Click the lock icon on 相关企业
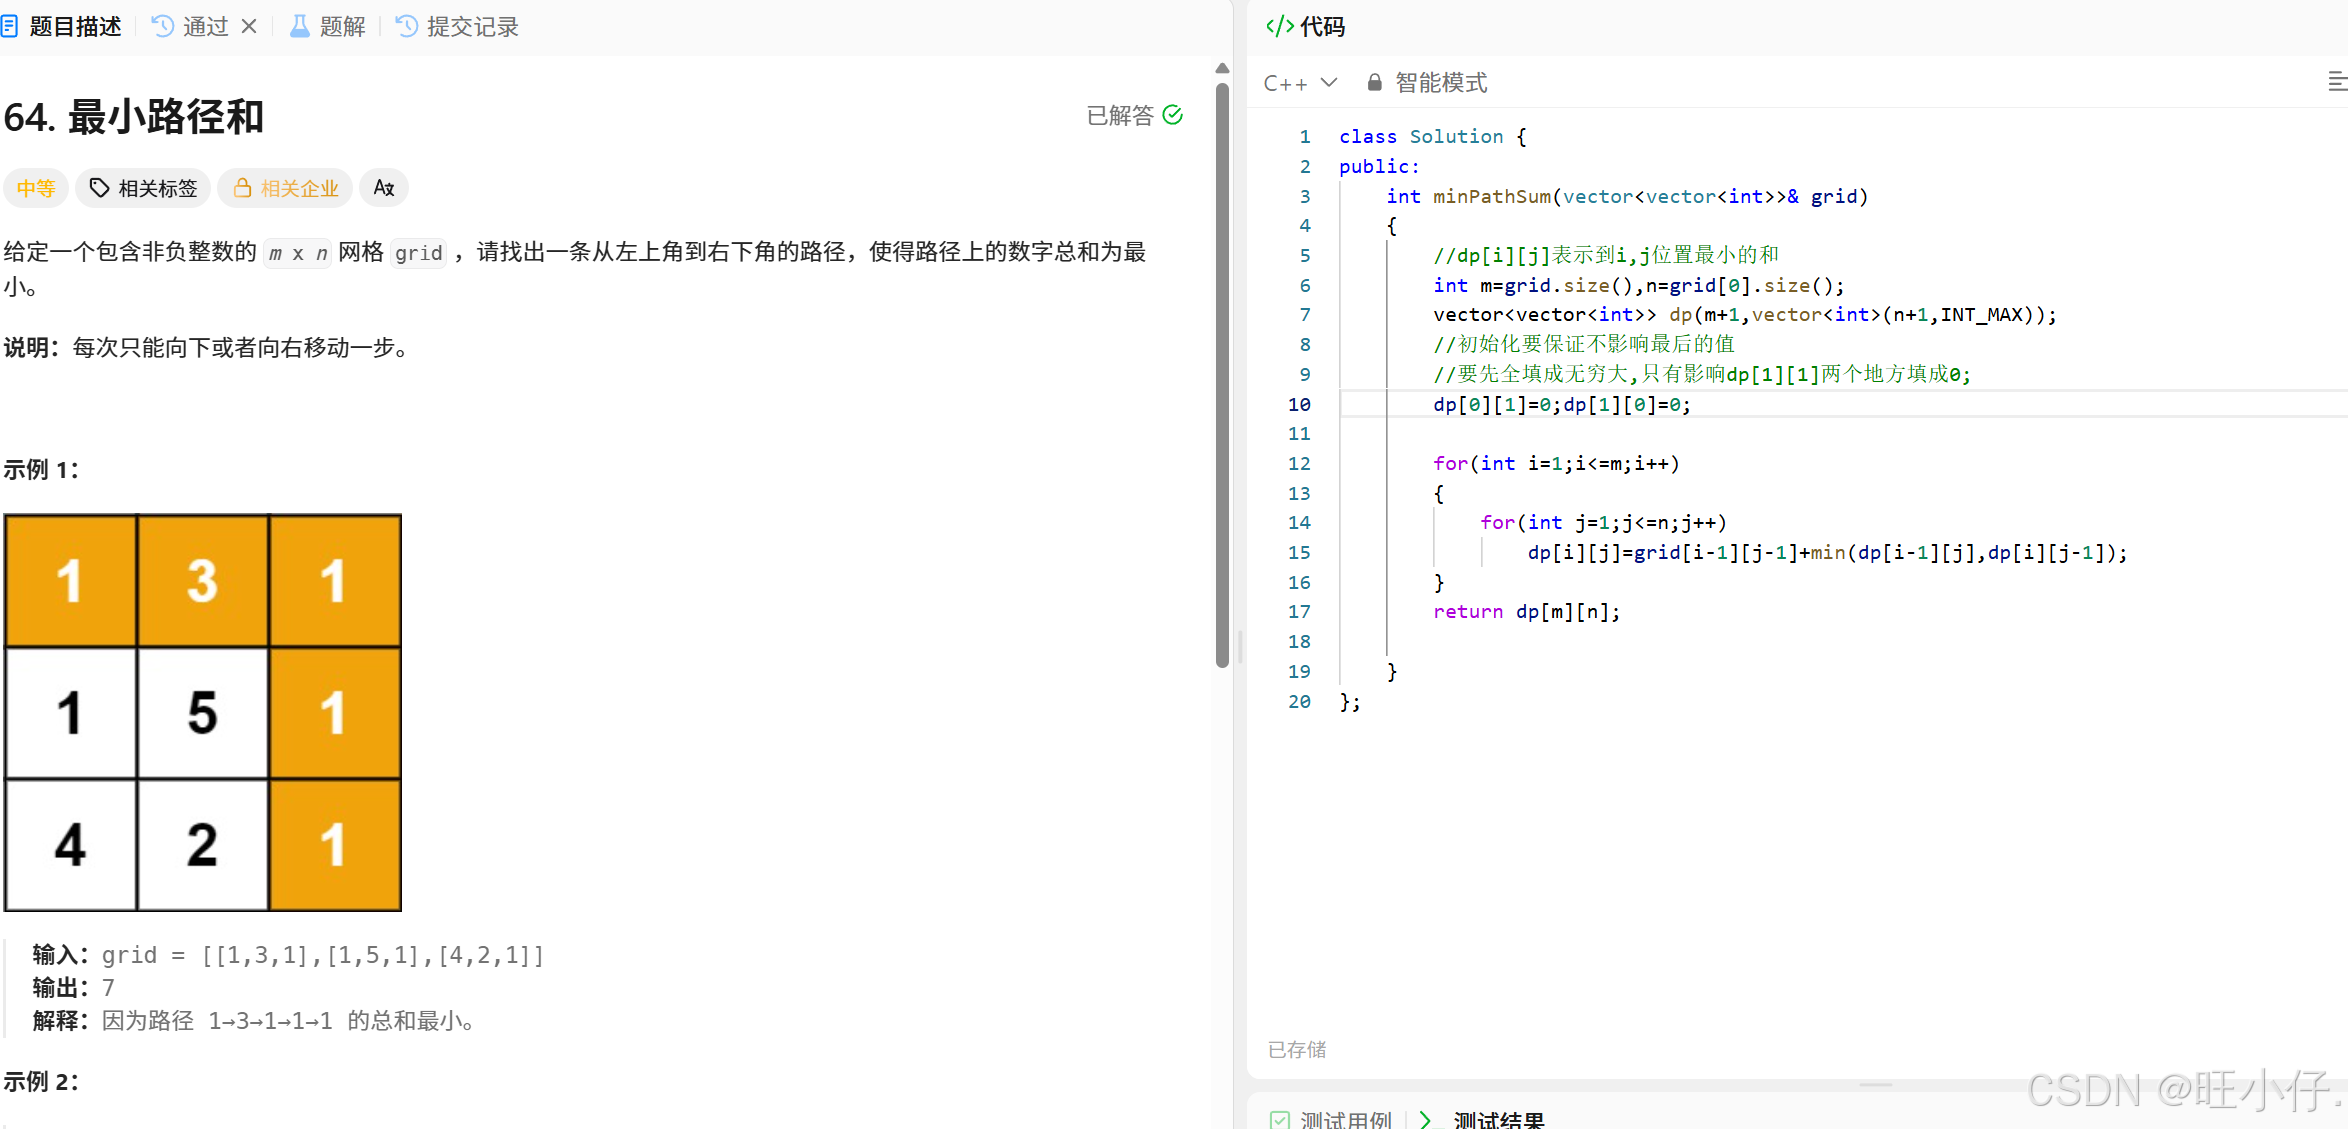Screen dimensions: 2348x1129 pos(242,188)
